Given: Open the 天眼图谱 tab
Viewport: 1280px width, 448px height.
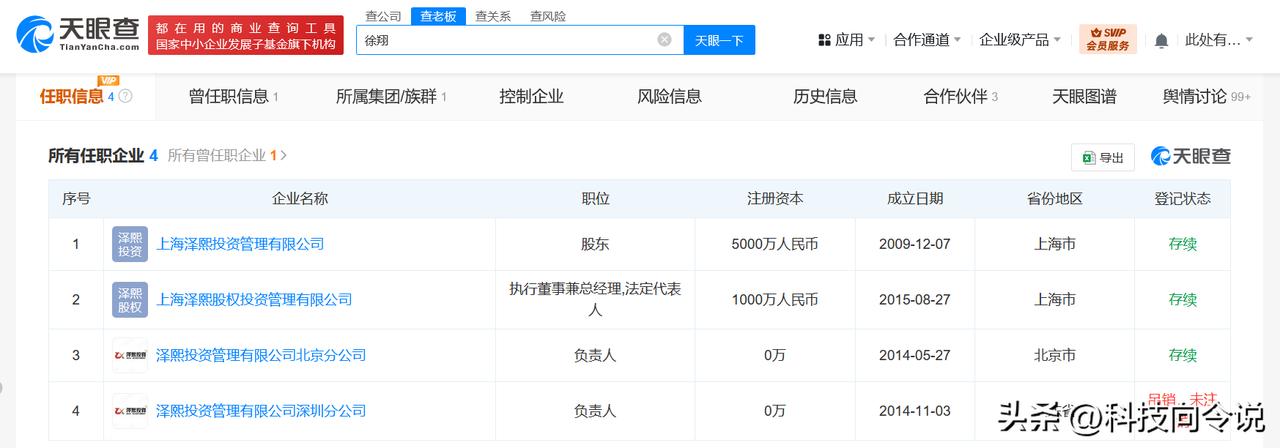Looking at the screenshot, I should click(1084, 97).
